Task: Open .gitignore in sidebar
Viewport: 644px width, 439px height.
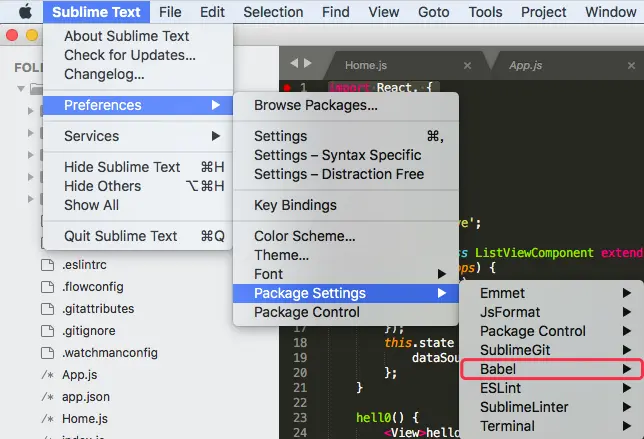Action: pos(89,331)
